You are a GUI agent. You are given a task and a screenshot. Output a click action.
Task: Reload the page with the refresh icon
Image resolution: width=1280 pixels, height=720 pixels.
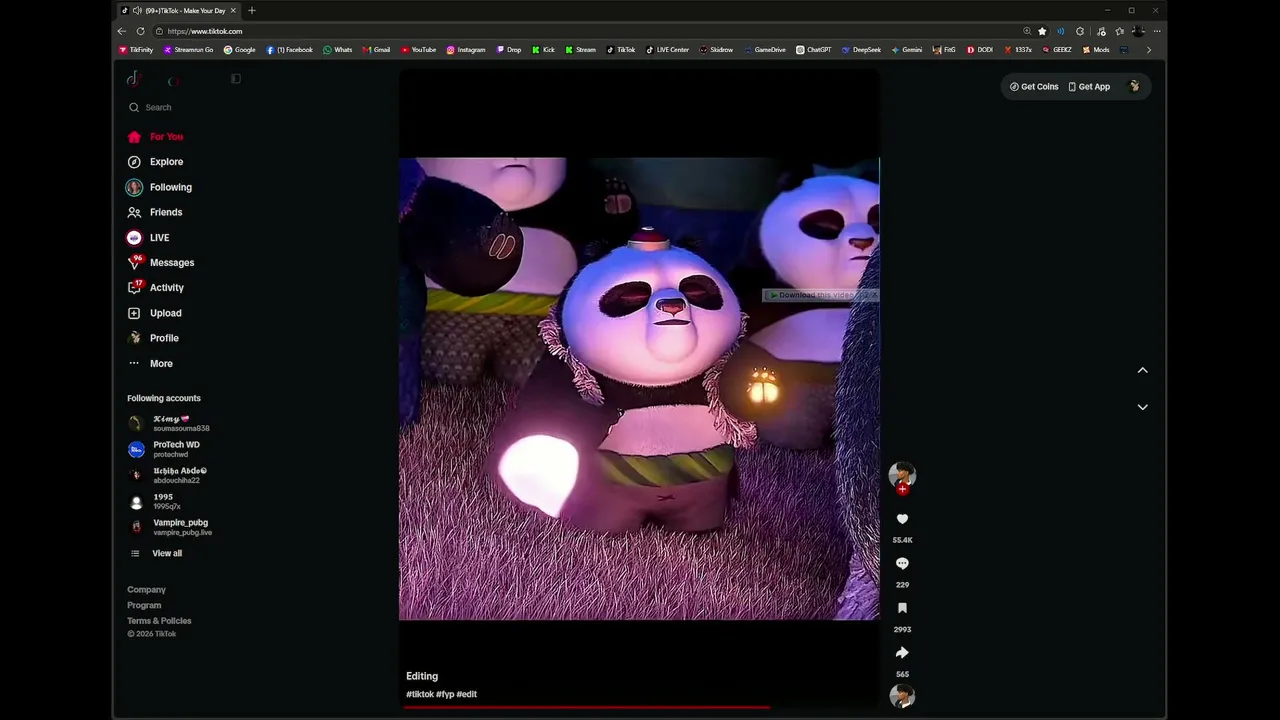click(x=140, y=31)
